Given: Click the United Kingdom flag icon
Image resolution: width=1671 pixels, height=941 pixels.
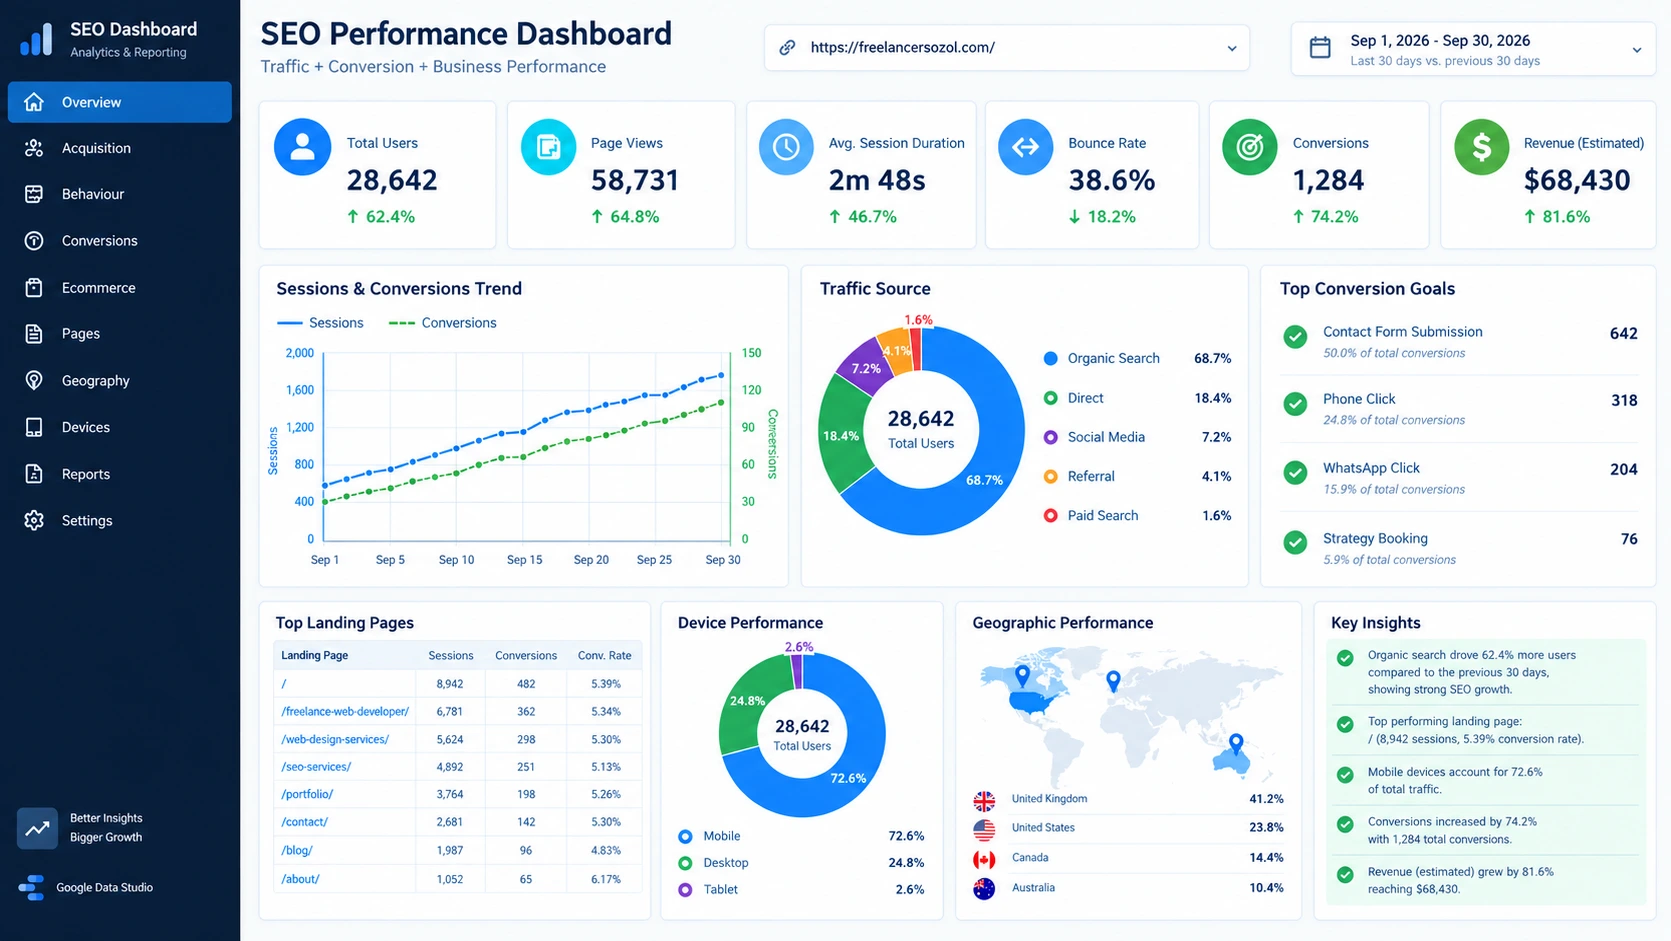Looking at the screenshot, I should point(984,801).
